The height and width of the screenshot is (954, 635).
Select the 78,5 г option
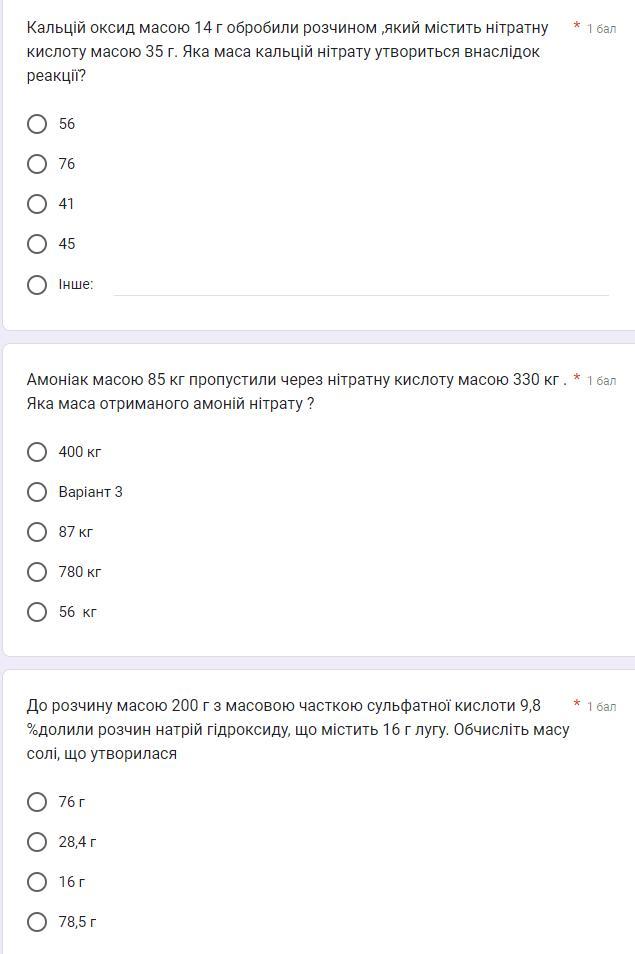(x=37, y=922)
